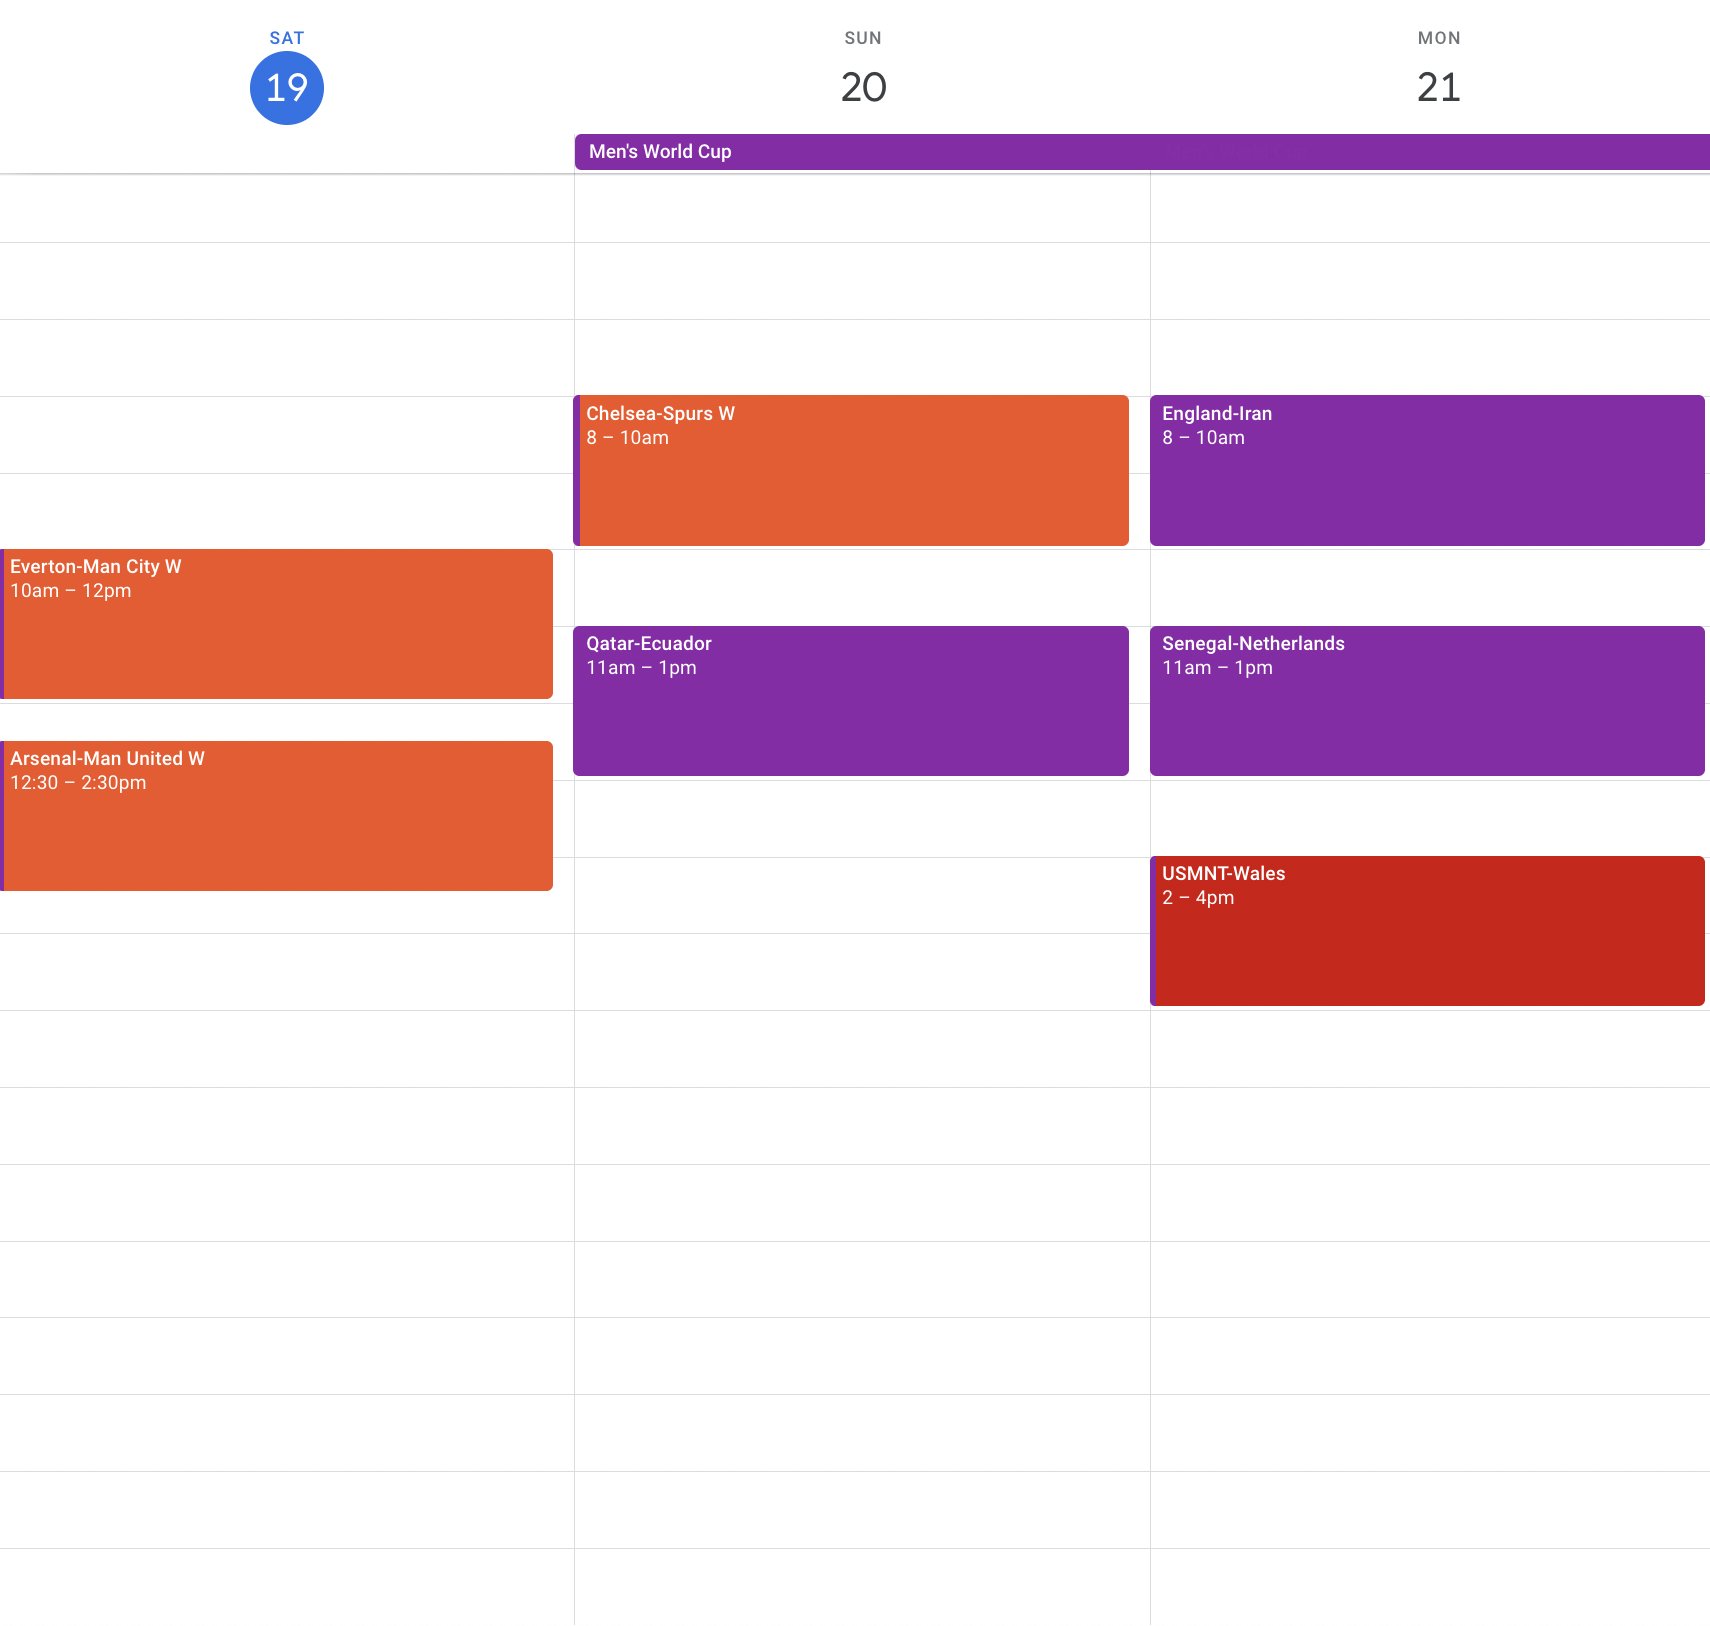The width and height of the screenshot is (1710, 1626).
Task: Open Arsenal-Man United W event
Action: [276, 816]
